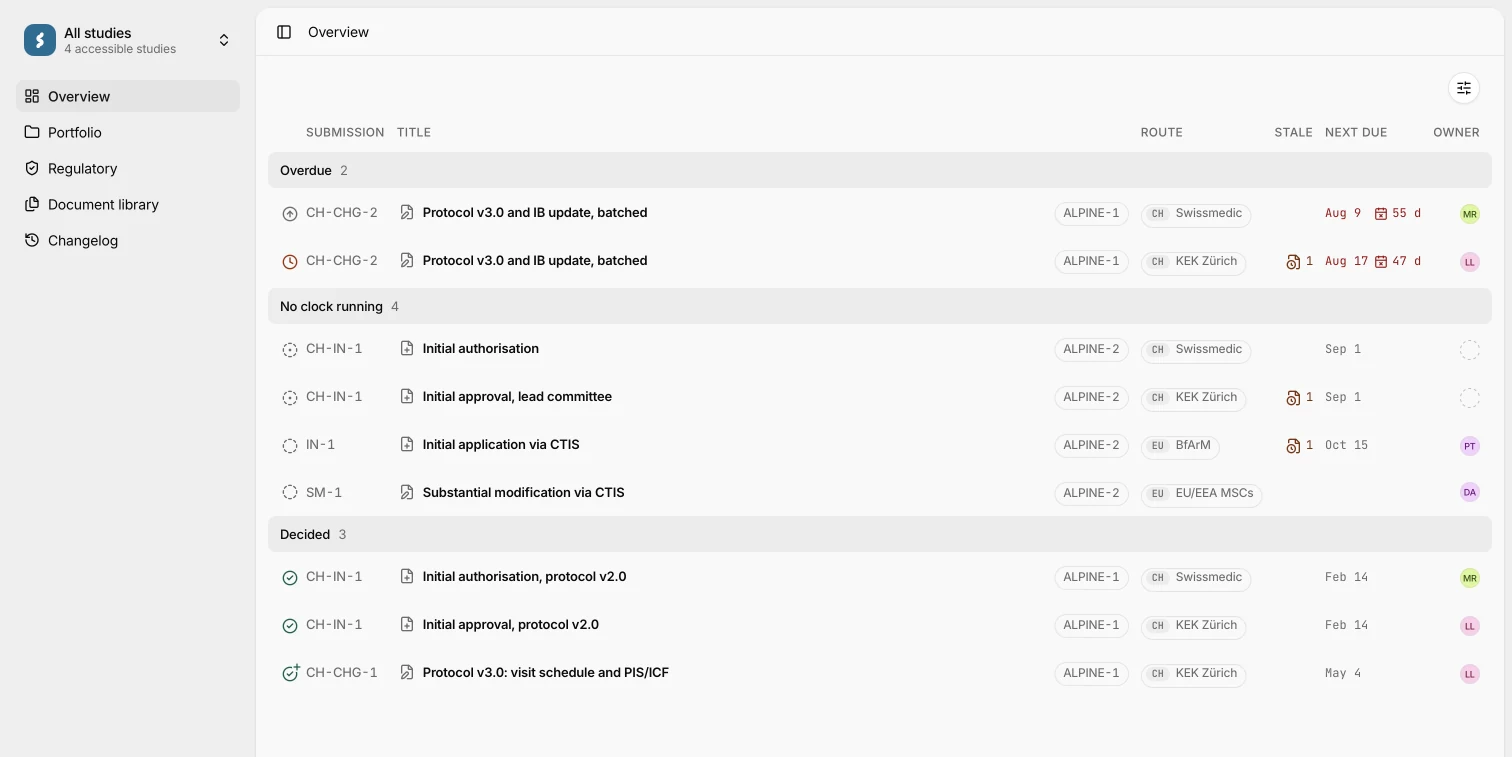Click the stale icon on the BfArM row
Viewport: 1512px width, 757px height.
tap(1293, 445)
